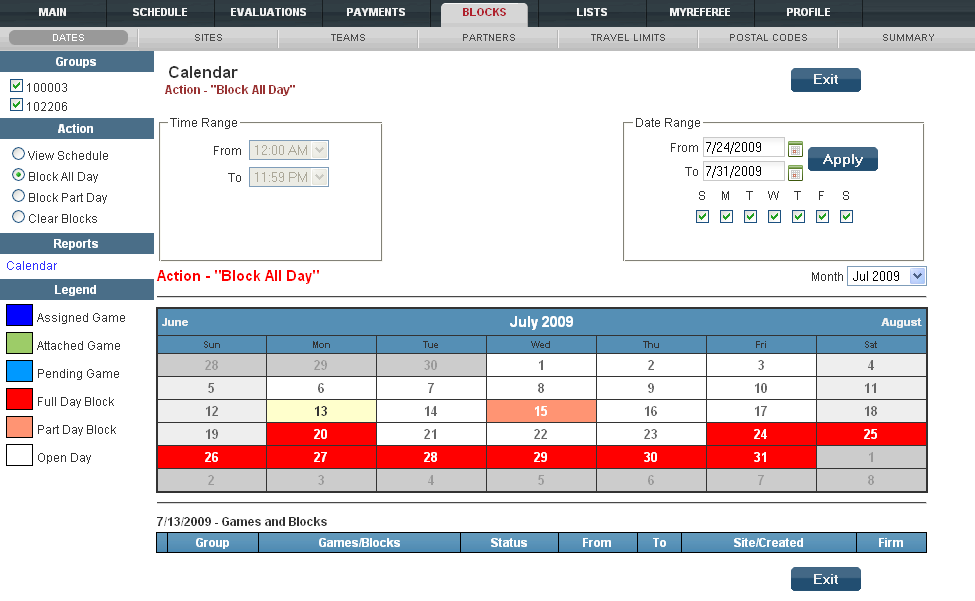Select July 31 on the calendar

[760, 457]
